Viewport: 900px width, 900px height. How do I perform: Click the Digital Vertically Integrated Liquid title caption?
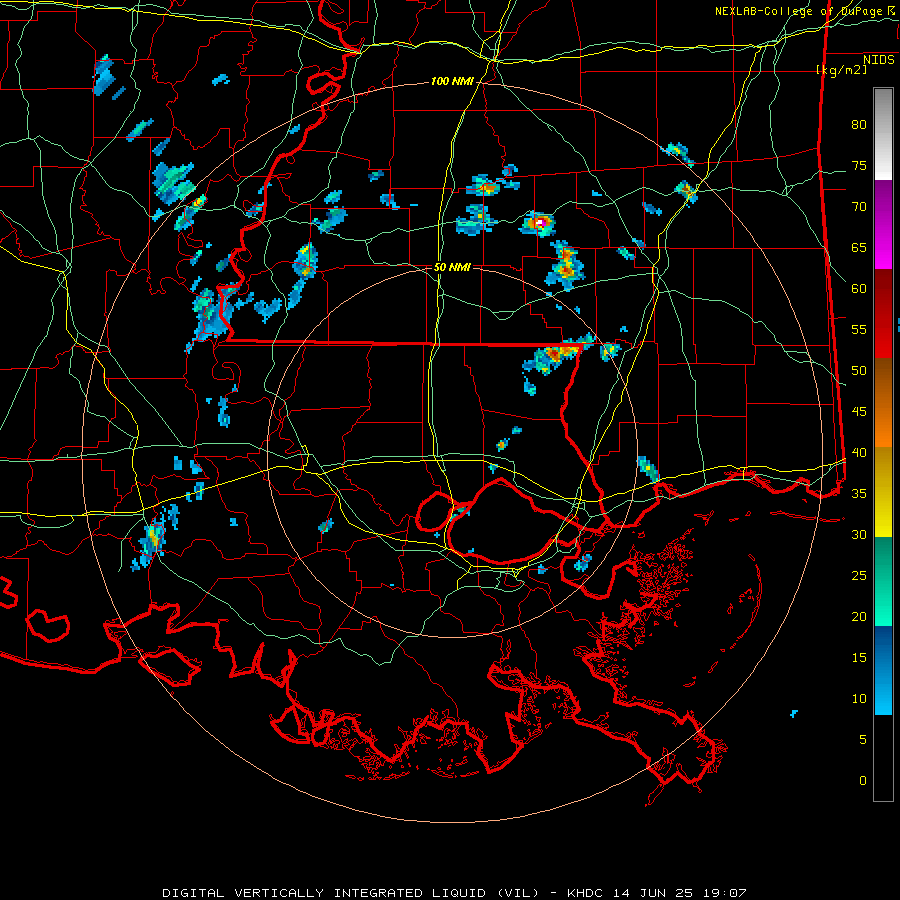pyautogui.click(x=454, y=893)
